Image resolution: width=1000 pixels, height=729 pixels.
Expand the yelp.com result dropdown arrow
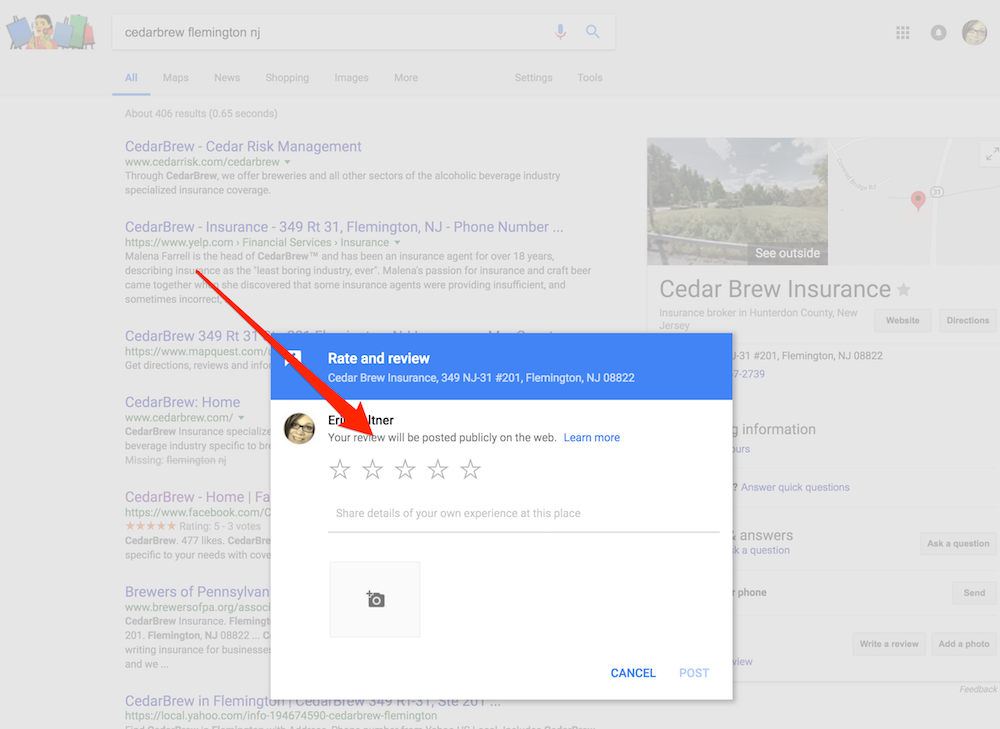[x=397, y=242]
